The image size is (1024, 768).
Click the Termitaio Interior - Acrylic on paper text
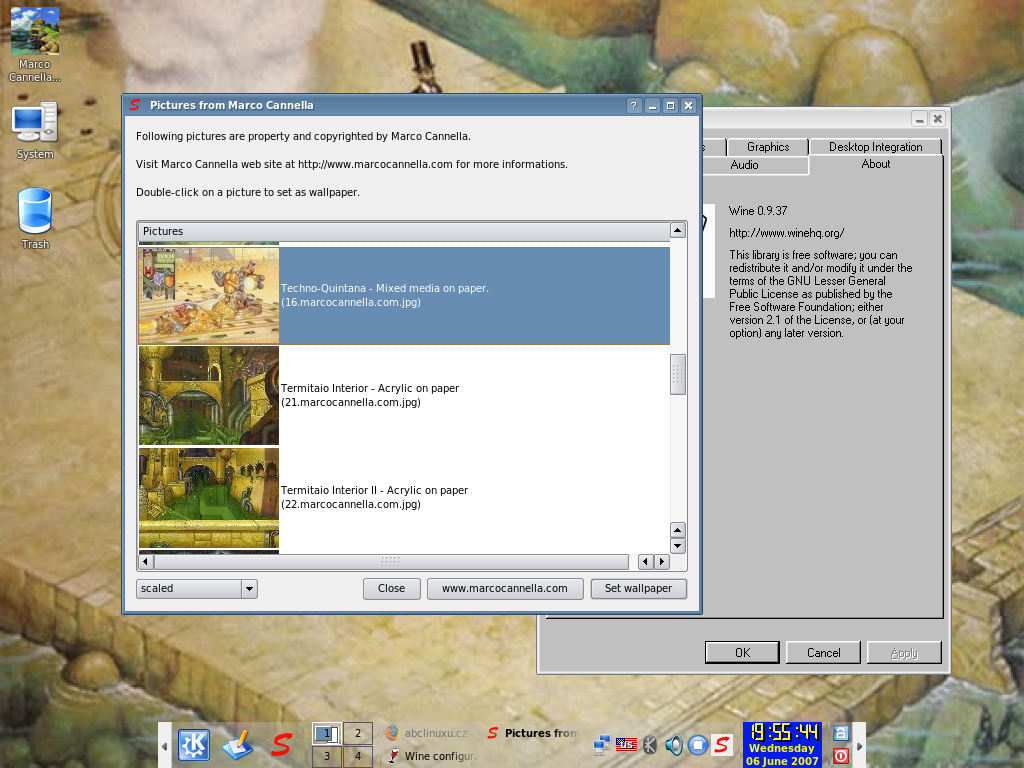(370, 388)
